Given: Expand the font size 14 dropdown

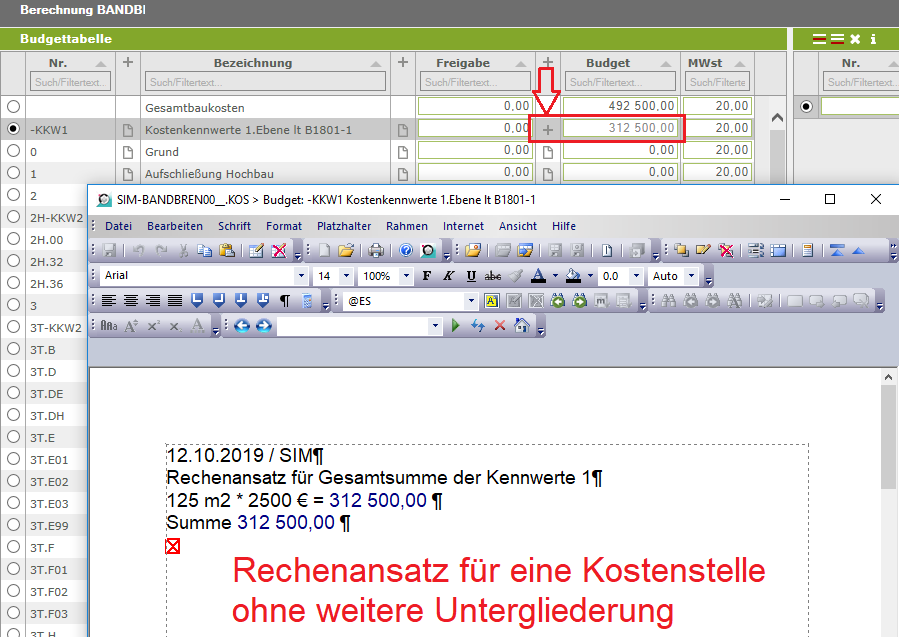Looking at the screenshot, I should (346, 276).
